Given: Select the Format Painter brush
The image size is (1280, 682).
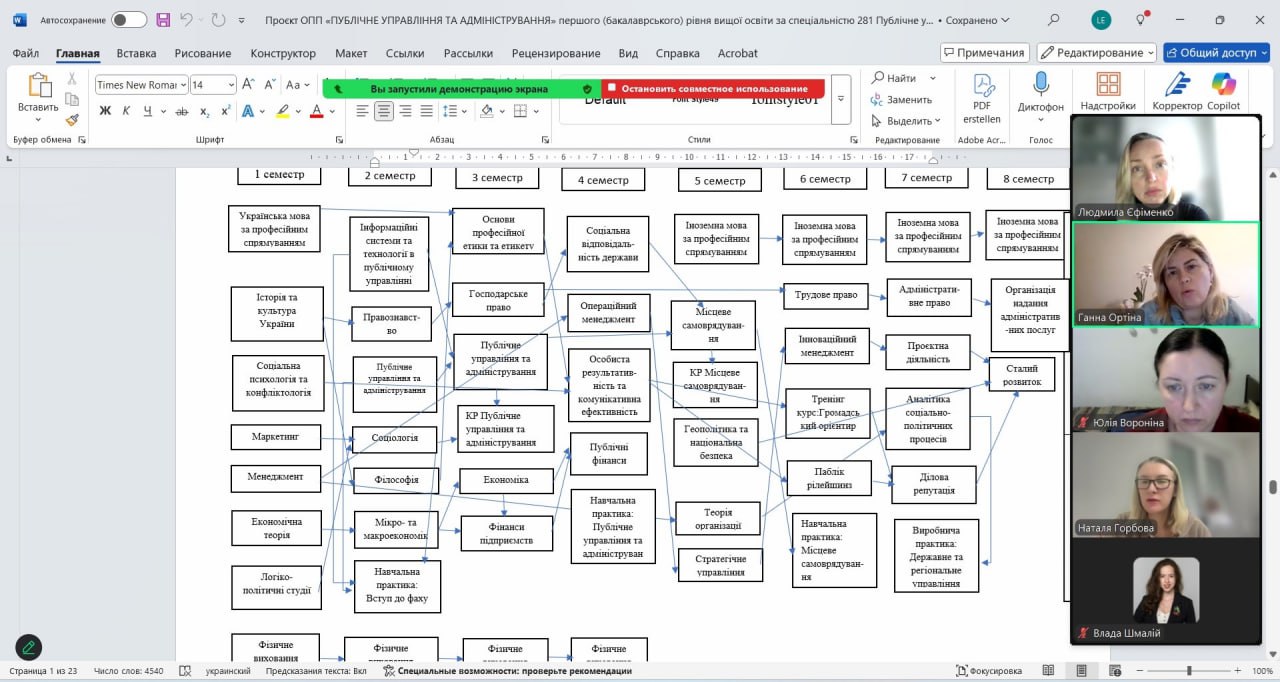Looking at the screenshot, I should point(72,119).
